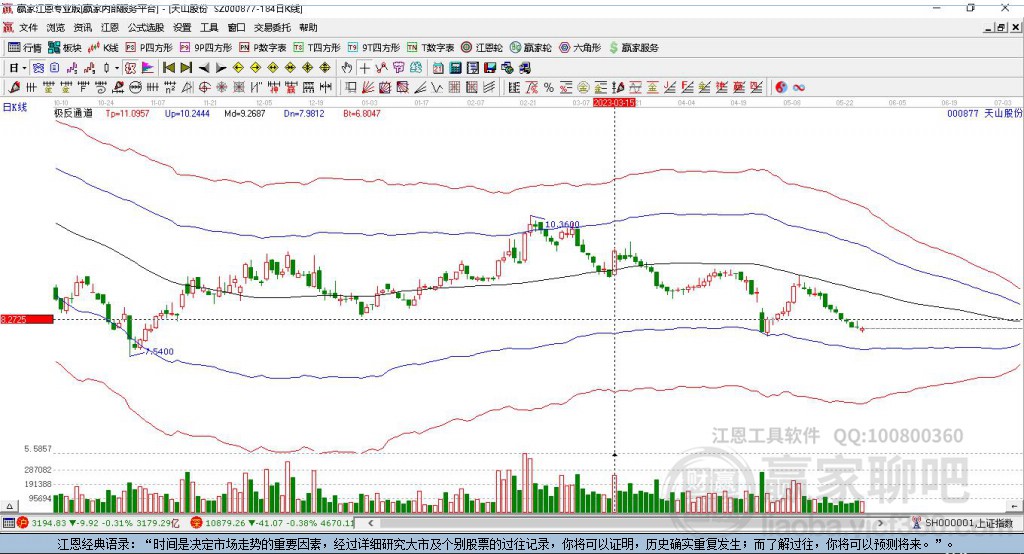Click the status bar grid icon
Image resolution: width=1024 pixels, height=554 pixels.
[x=8, y=523]
